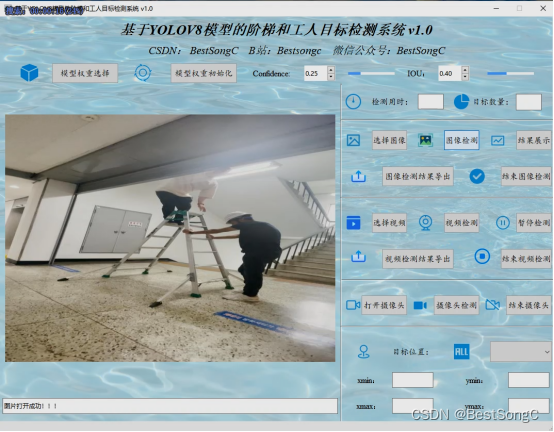Viewport: 554px width, 432px height.
Task: Click the ymax coordinate field
Action: point(529,406)
